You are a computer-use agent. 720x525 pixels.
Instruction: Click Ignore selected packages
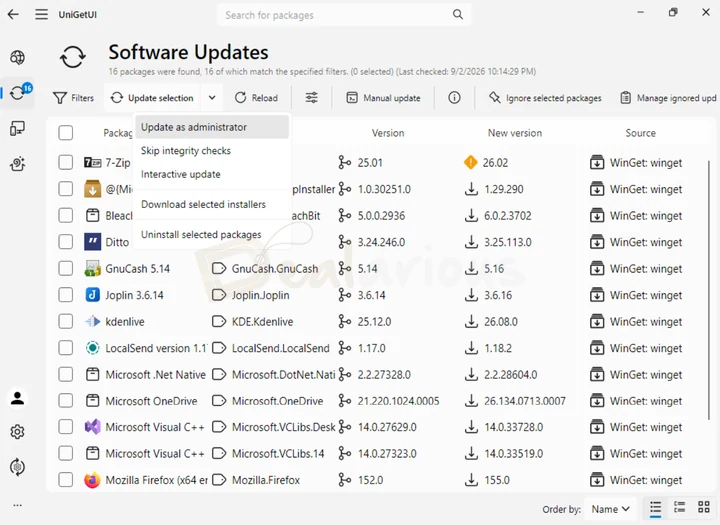(x=545, y=98)
